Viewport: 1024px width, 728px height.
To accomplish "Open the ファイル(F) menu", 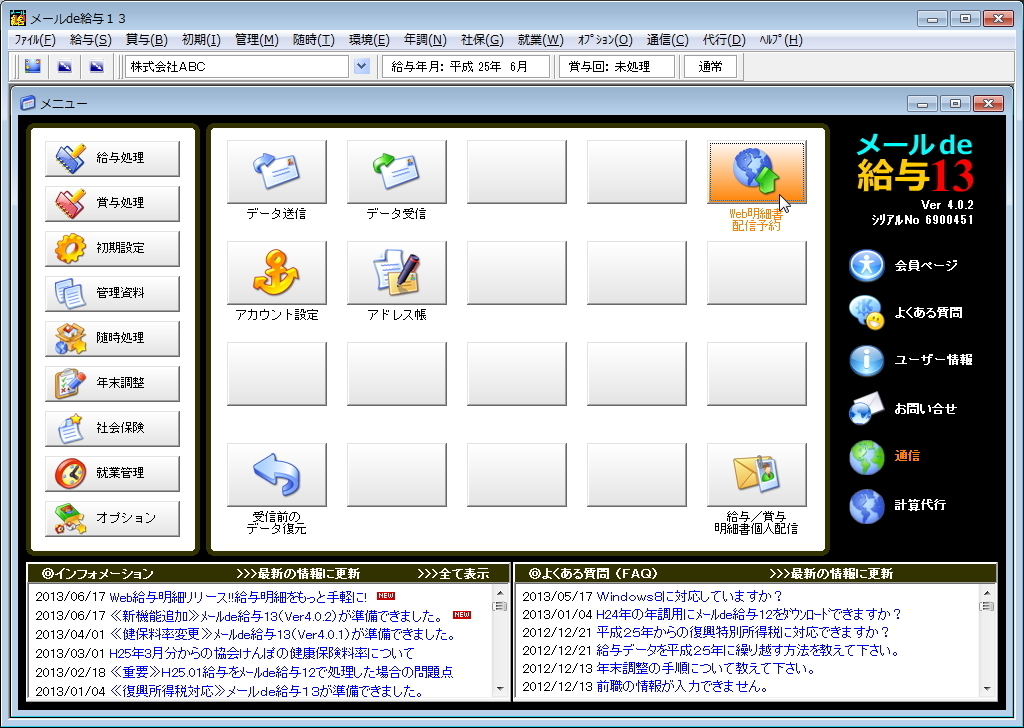I will (35, 40).
